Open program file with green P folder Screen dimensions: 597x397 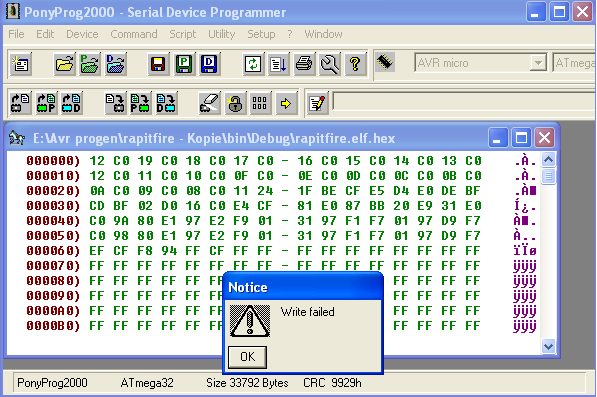coord(90,64)
